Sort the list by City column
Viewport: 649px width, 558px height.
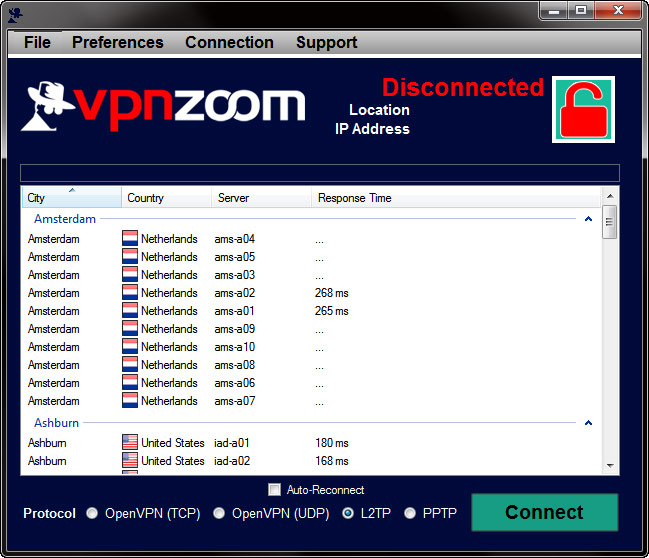[72, 197]
